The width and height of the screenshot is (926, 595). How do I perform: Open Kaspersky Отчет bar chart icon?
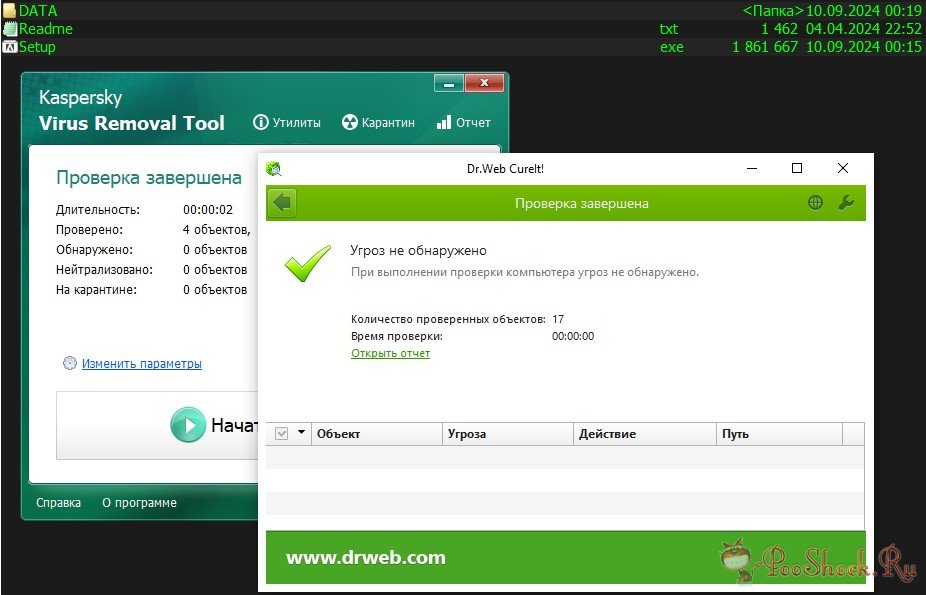coord(444,122)
